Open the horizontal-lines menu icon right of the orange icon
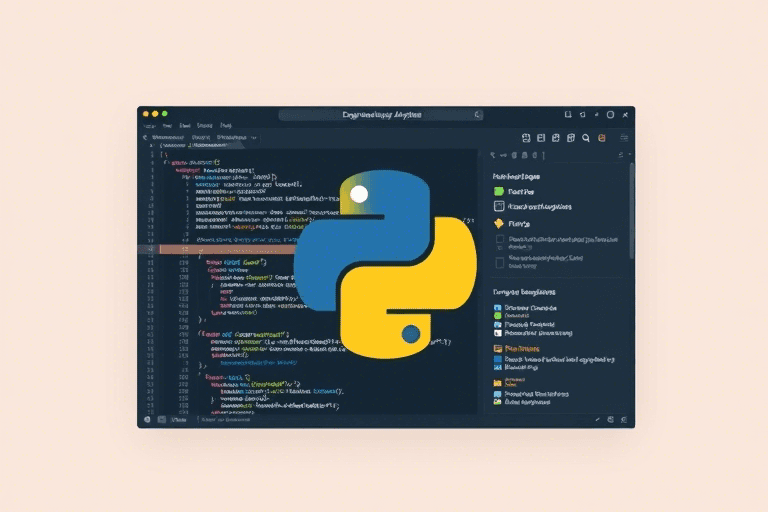This screenshot has width=768, height=512. (x=624, y=138)
